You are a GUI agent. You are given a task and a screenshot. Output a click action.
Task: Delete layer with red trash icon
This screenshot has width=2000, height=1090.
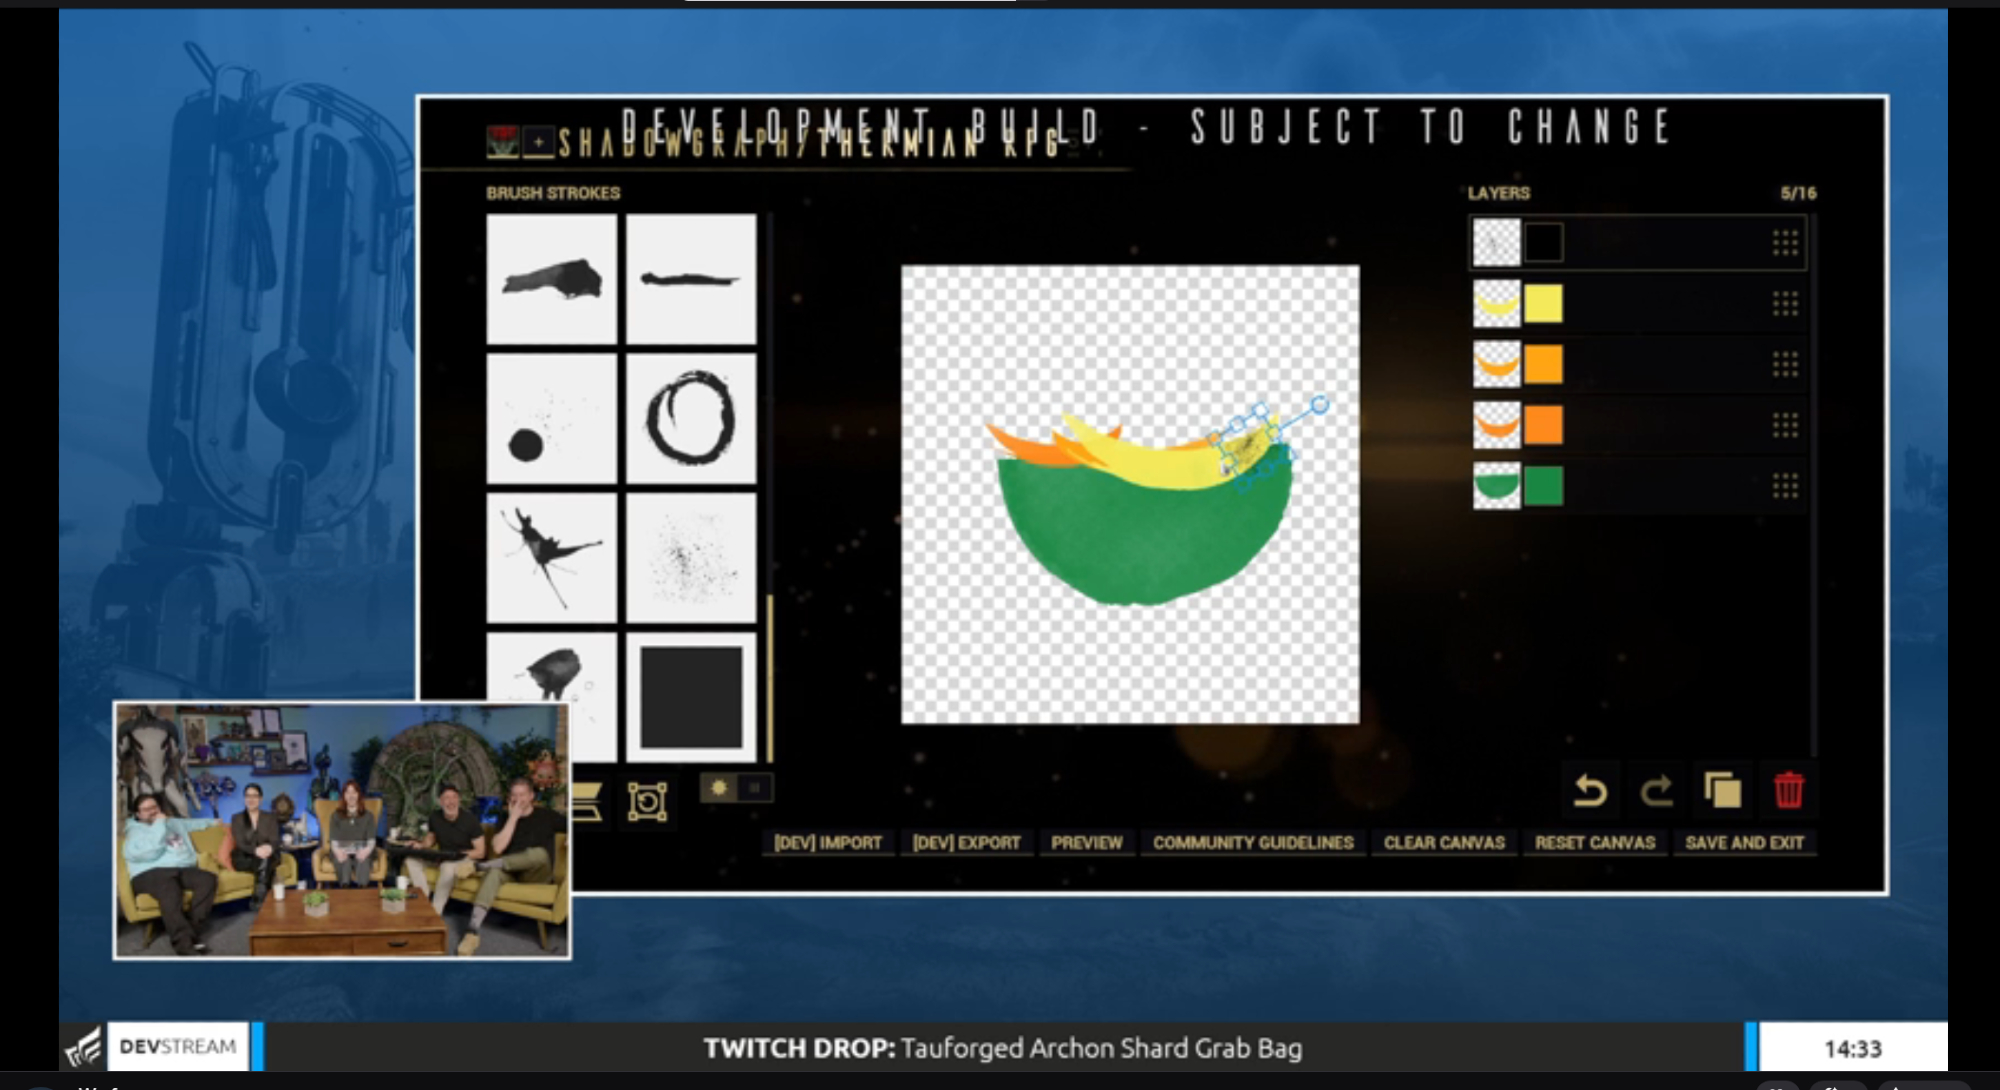click(x=1788, y=791)
